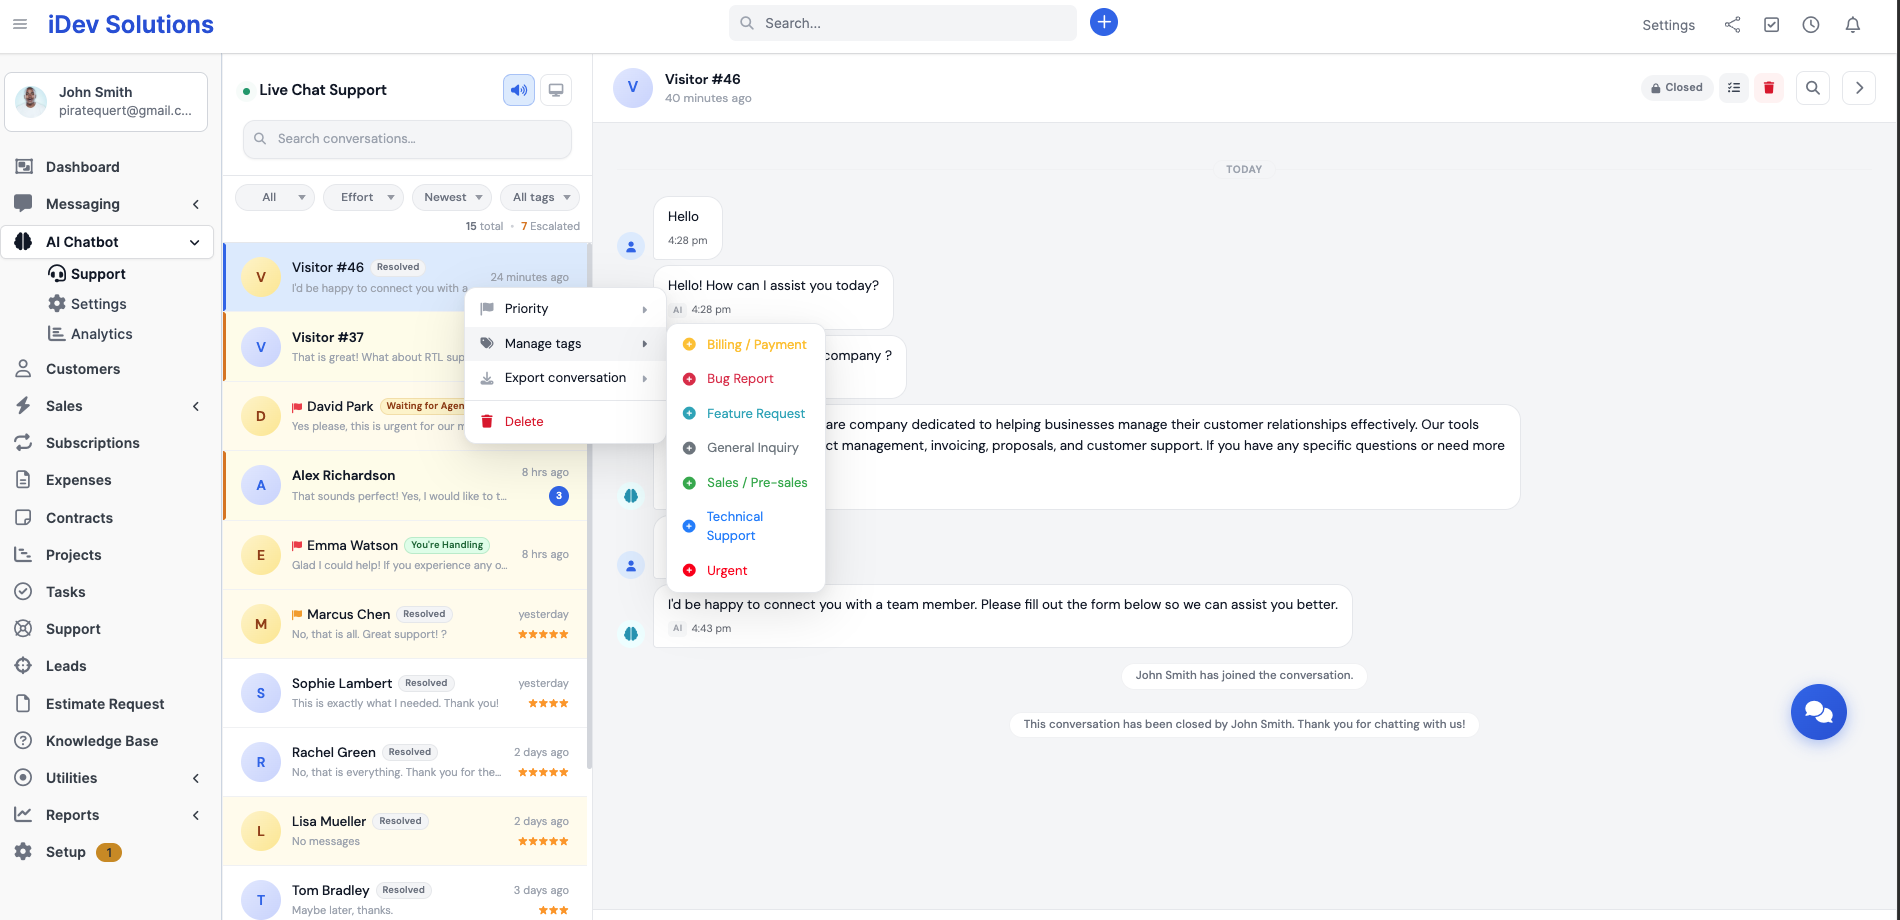Open the Effort filter dropdown
The height and width of the screenshot is (920, 1900).
(364, 197)
